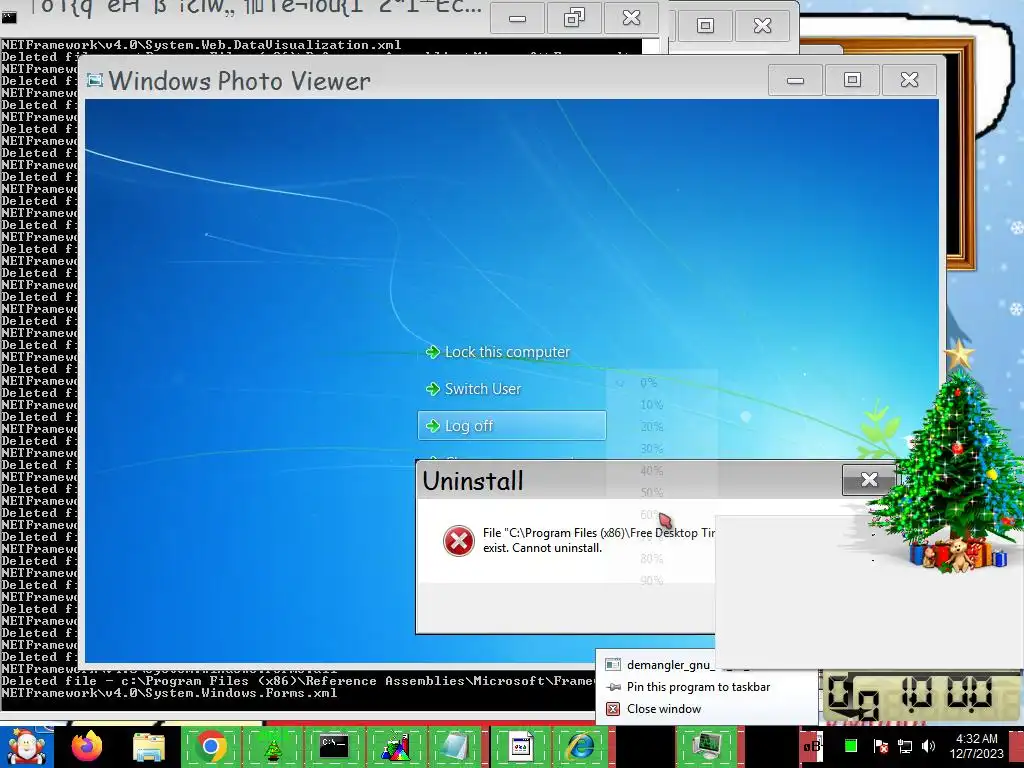
Task: Click the Switch User option
Action: (x=473, y=389)
